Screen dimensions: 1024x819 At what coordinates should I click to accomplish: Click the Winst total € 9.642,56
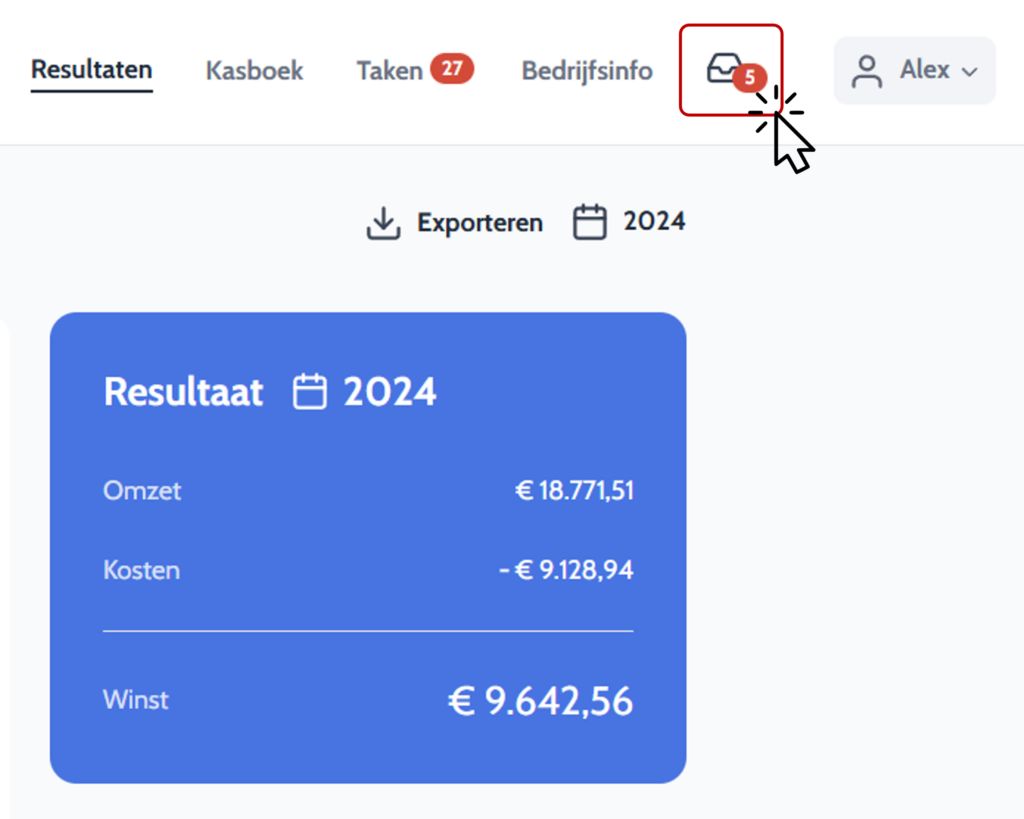pyautogui.click(x=541, y=701)
